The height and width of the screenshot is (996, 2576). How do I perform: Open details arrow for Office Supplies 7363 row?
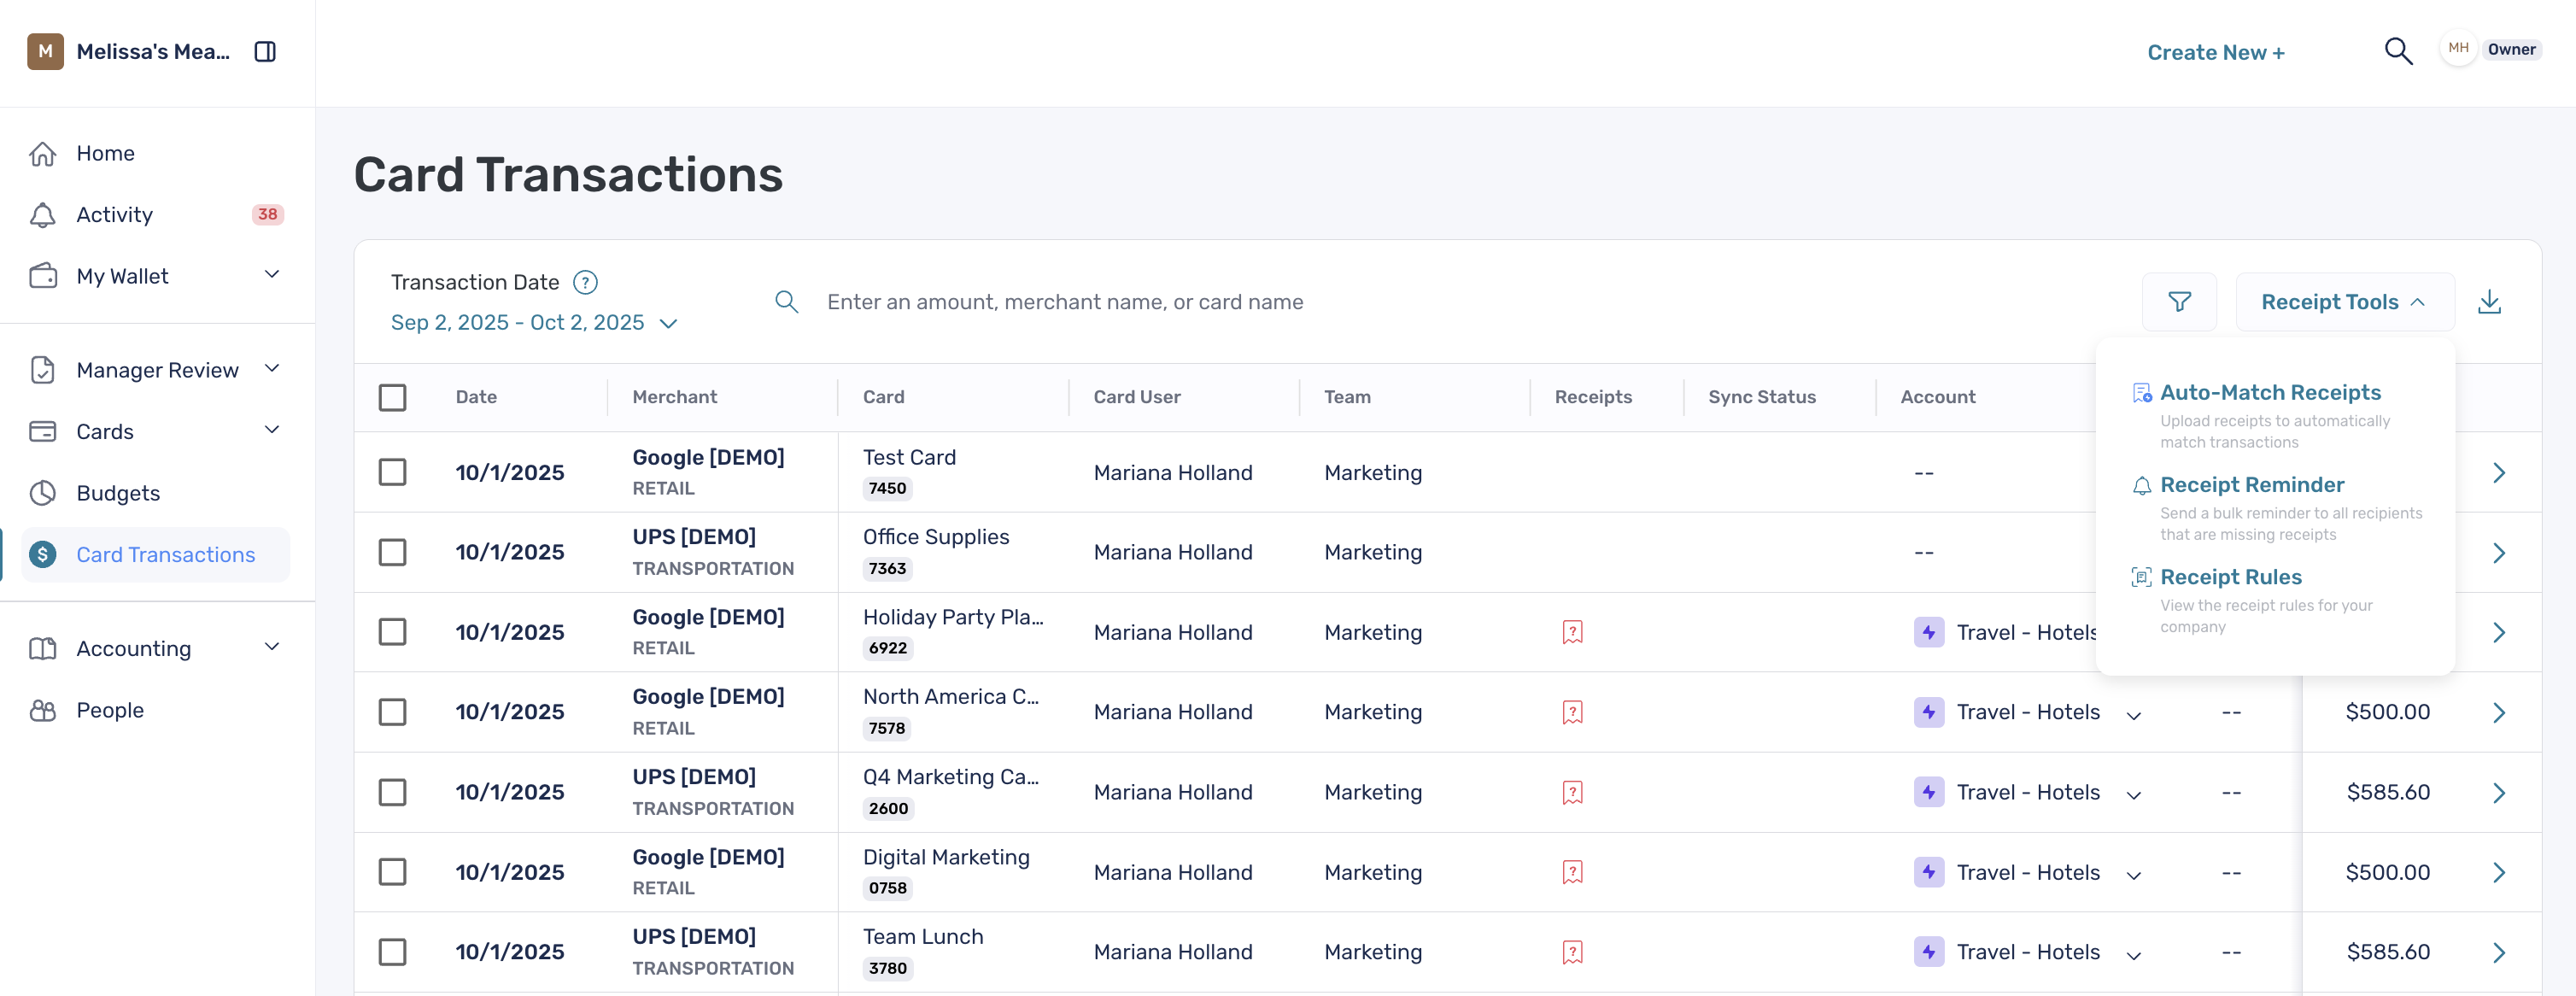[x=2499, y=552]
